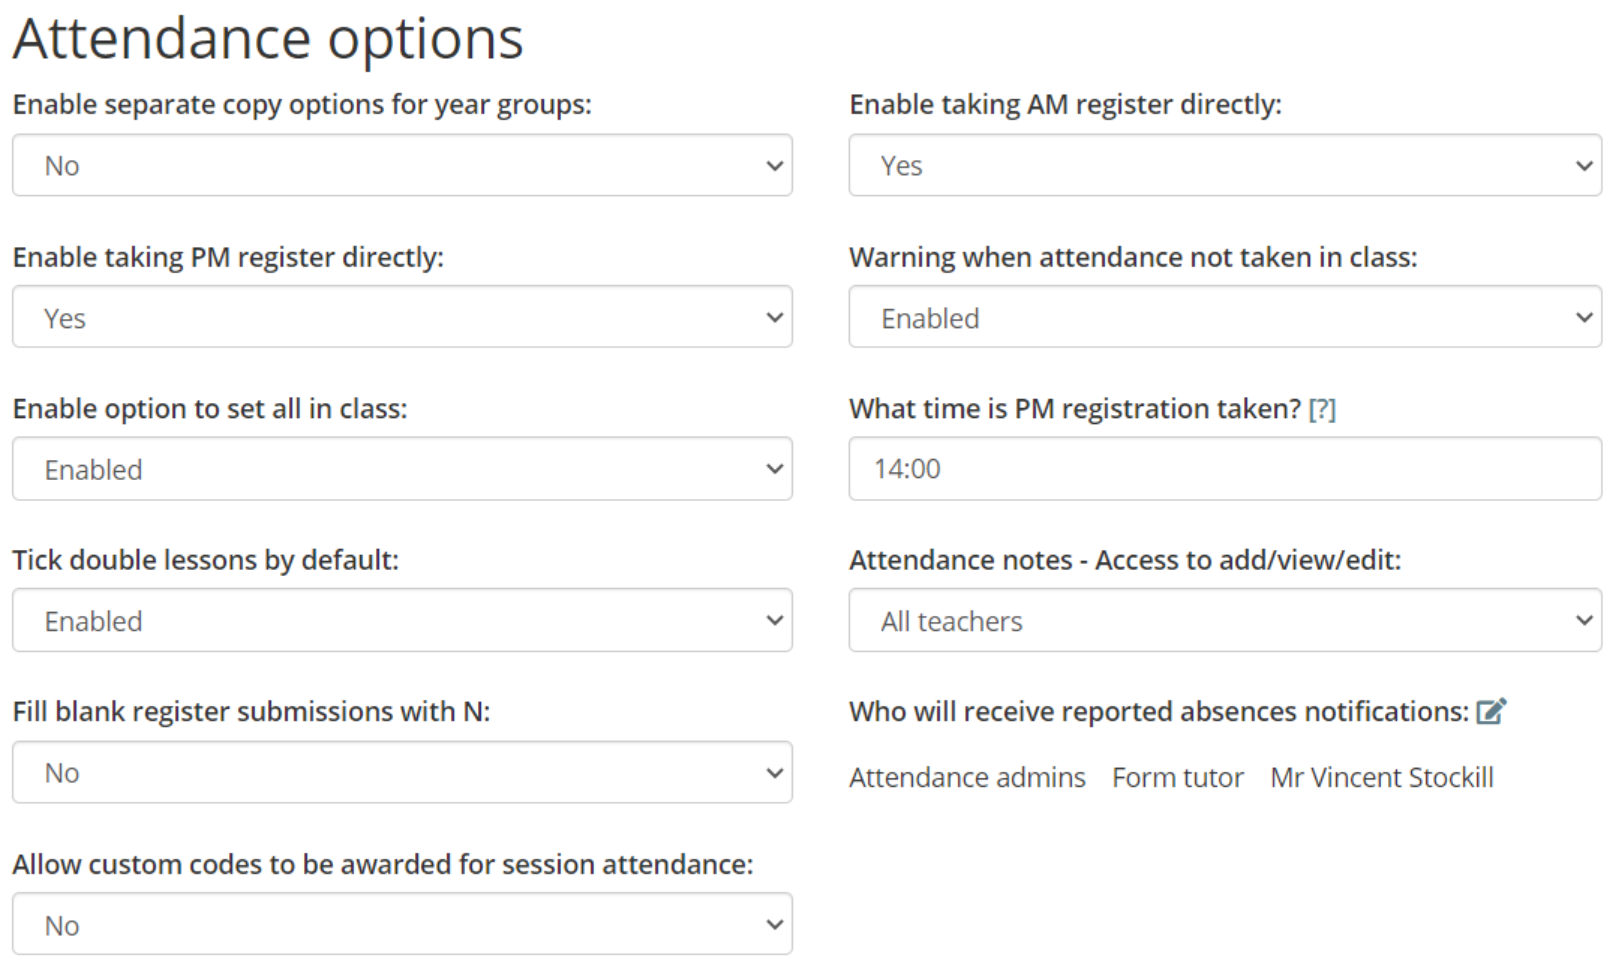Select 'Form tutor' in the notifications list
Image resolution: width=1620 pixels, height=973 pixels.
click(1178, 777)
